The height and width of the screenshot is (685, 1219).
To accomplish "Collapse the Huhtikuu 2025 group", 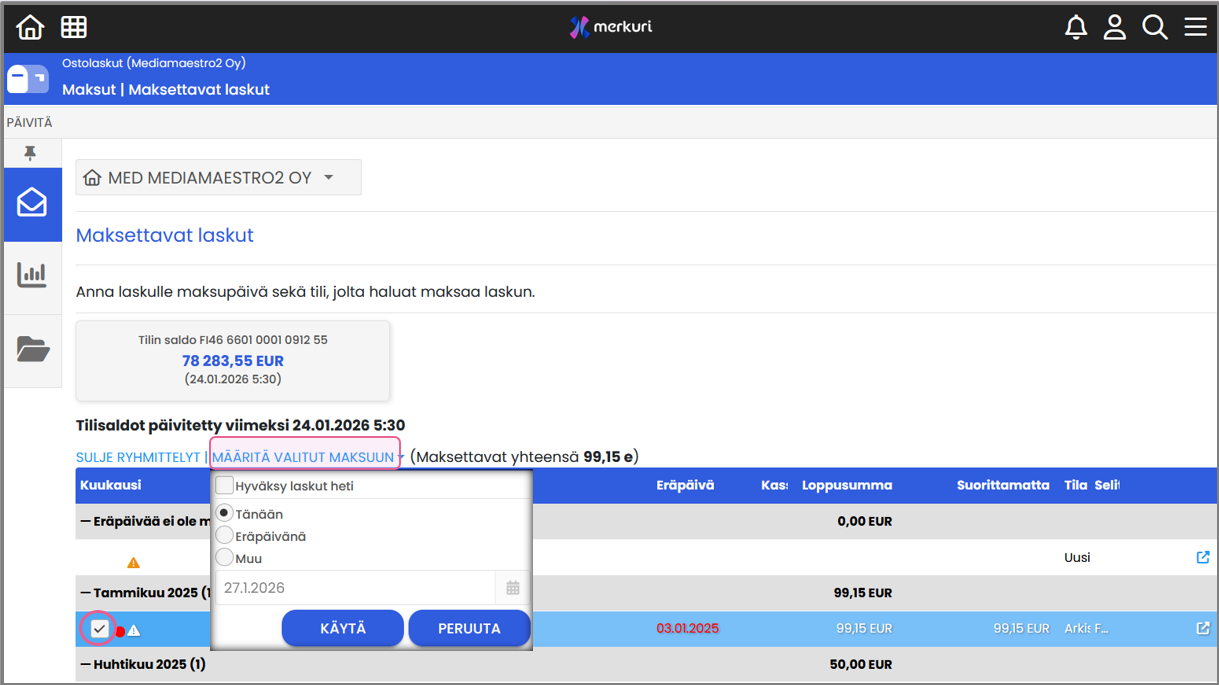I will (x=85, y=664).
